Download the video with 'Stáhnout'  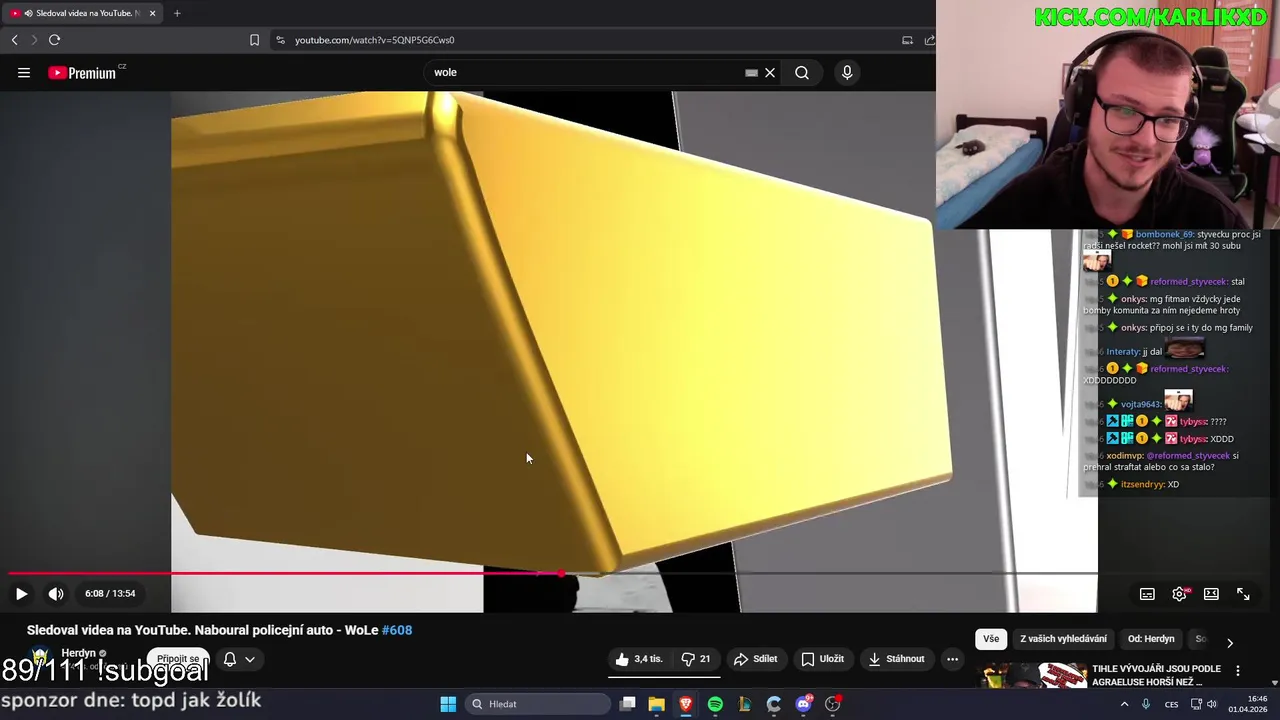pyautogui.click(x=897, y=659)
